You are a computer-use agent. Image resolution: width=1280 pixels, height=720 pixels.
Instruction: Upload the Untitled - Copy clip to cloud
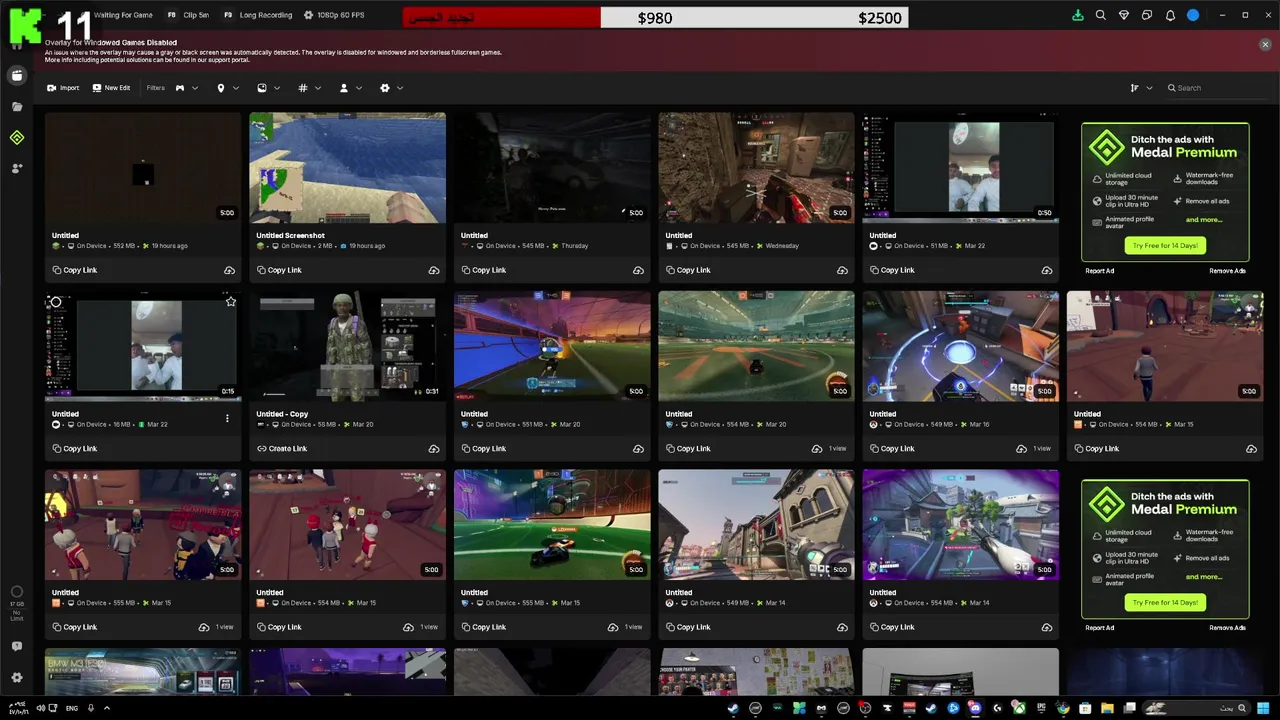pyautogui.click(x=434, y=449)
